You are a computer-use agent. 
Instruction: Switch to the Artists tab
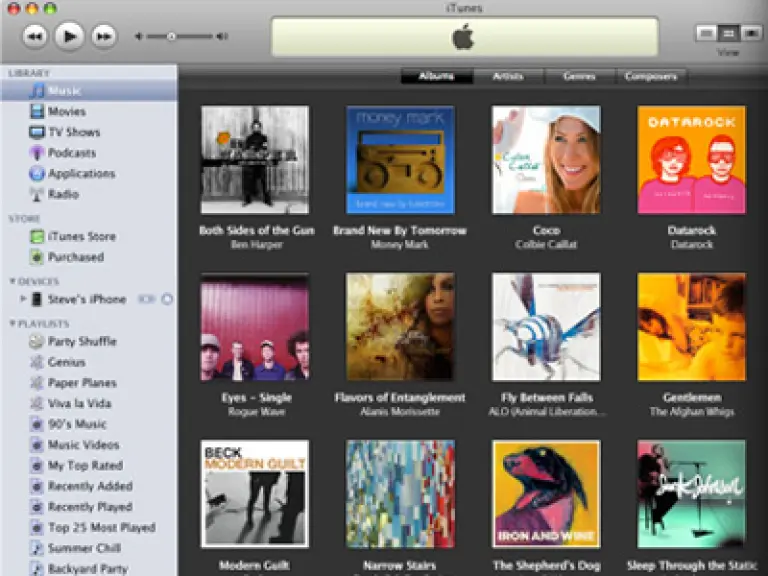[507, 76]
